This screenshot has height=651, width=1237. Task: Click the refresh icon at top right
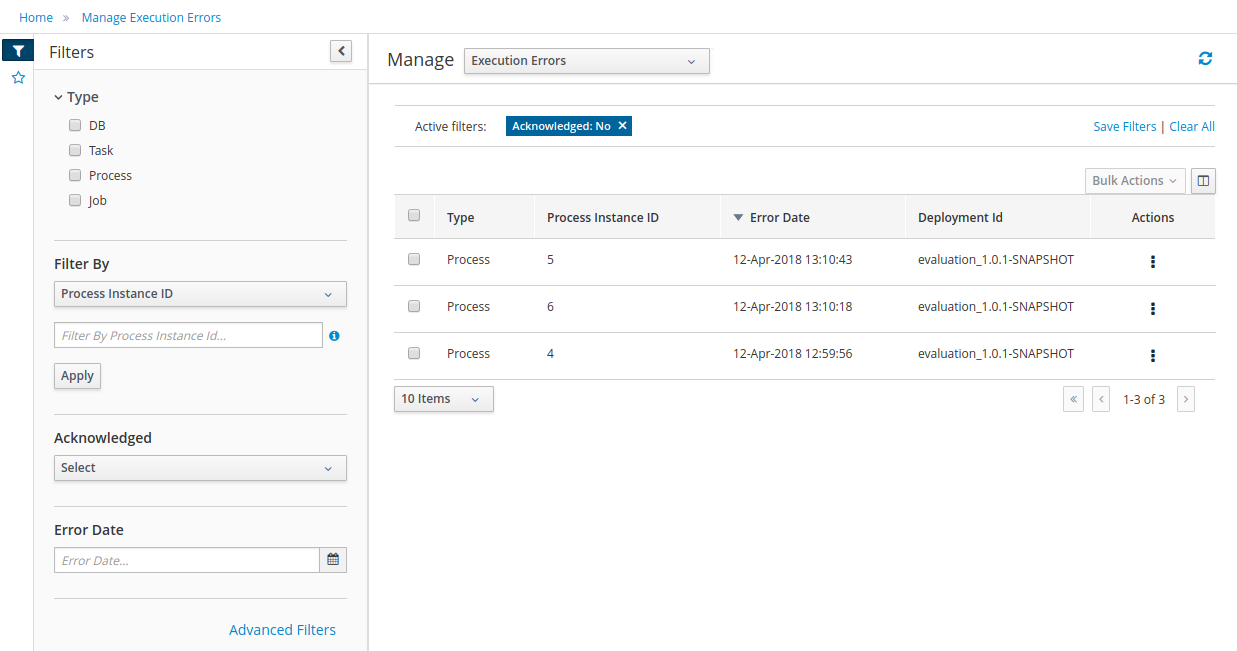coord(1205,59)
